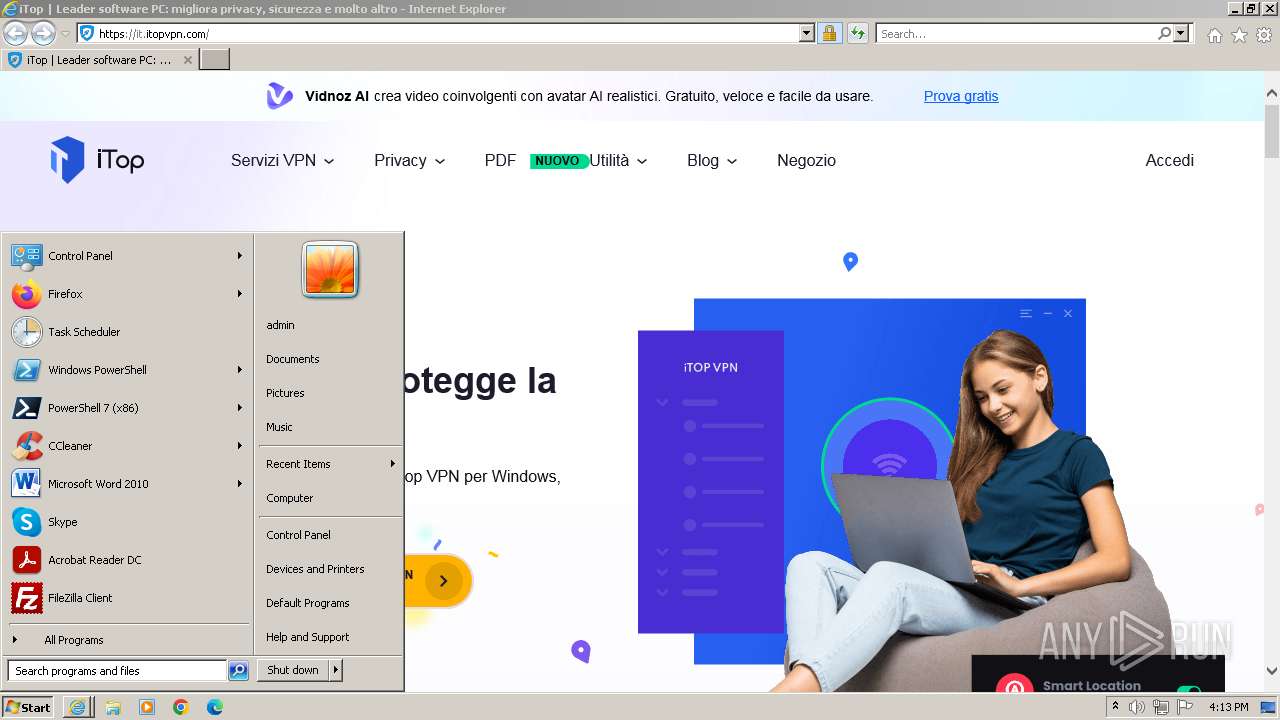Click the Vidnoz AI logo in banner
Screen dimensions: 1280x720
[279, 96]
